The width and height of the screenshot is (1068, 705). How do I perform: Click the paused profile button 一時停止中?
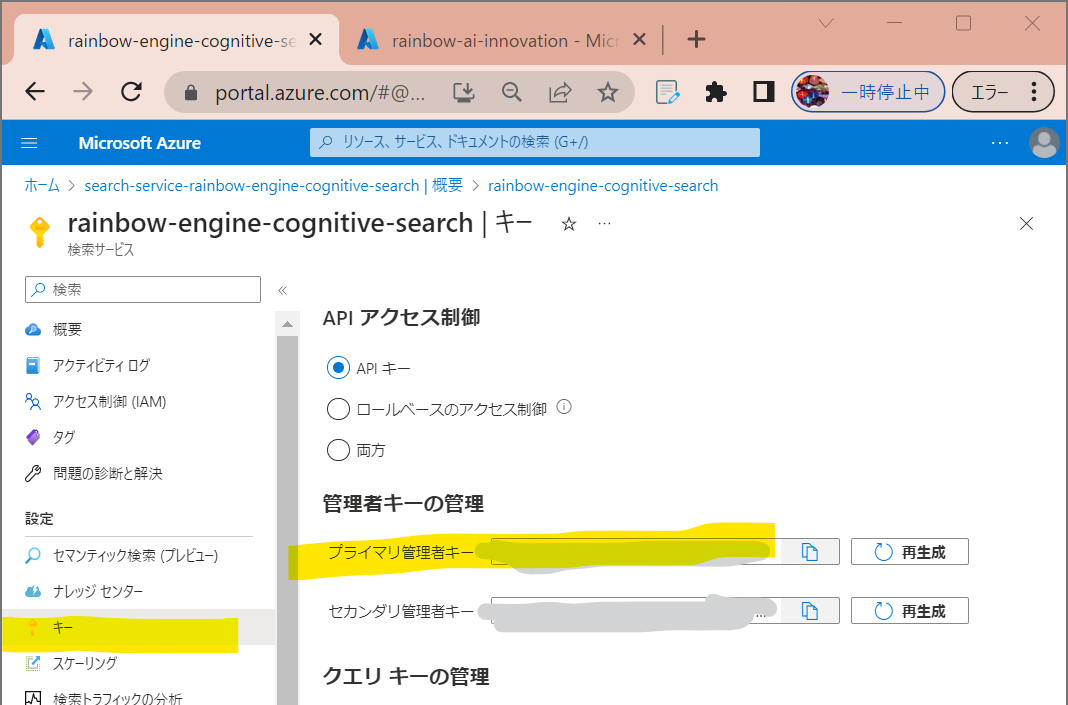(x=868, y=92)
